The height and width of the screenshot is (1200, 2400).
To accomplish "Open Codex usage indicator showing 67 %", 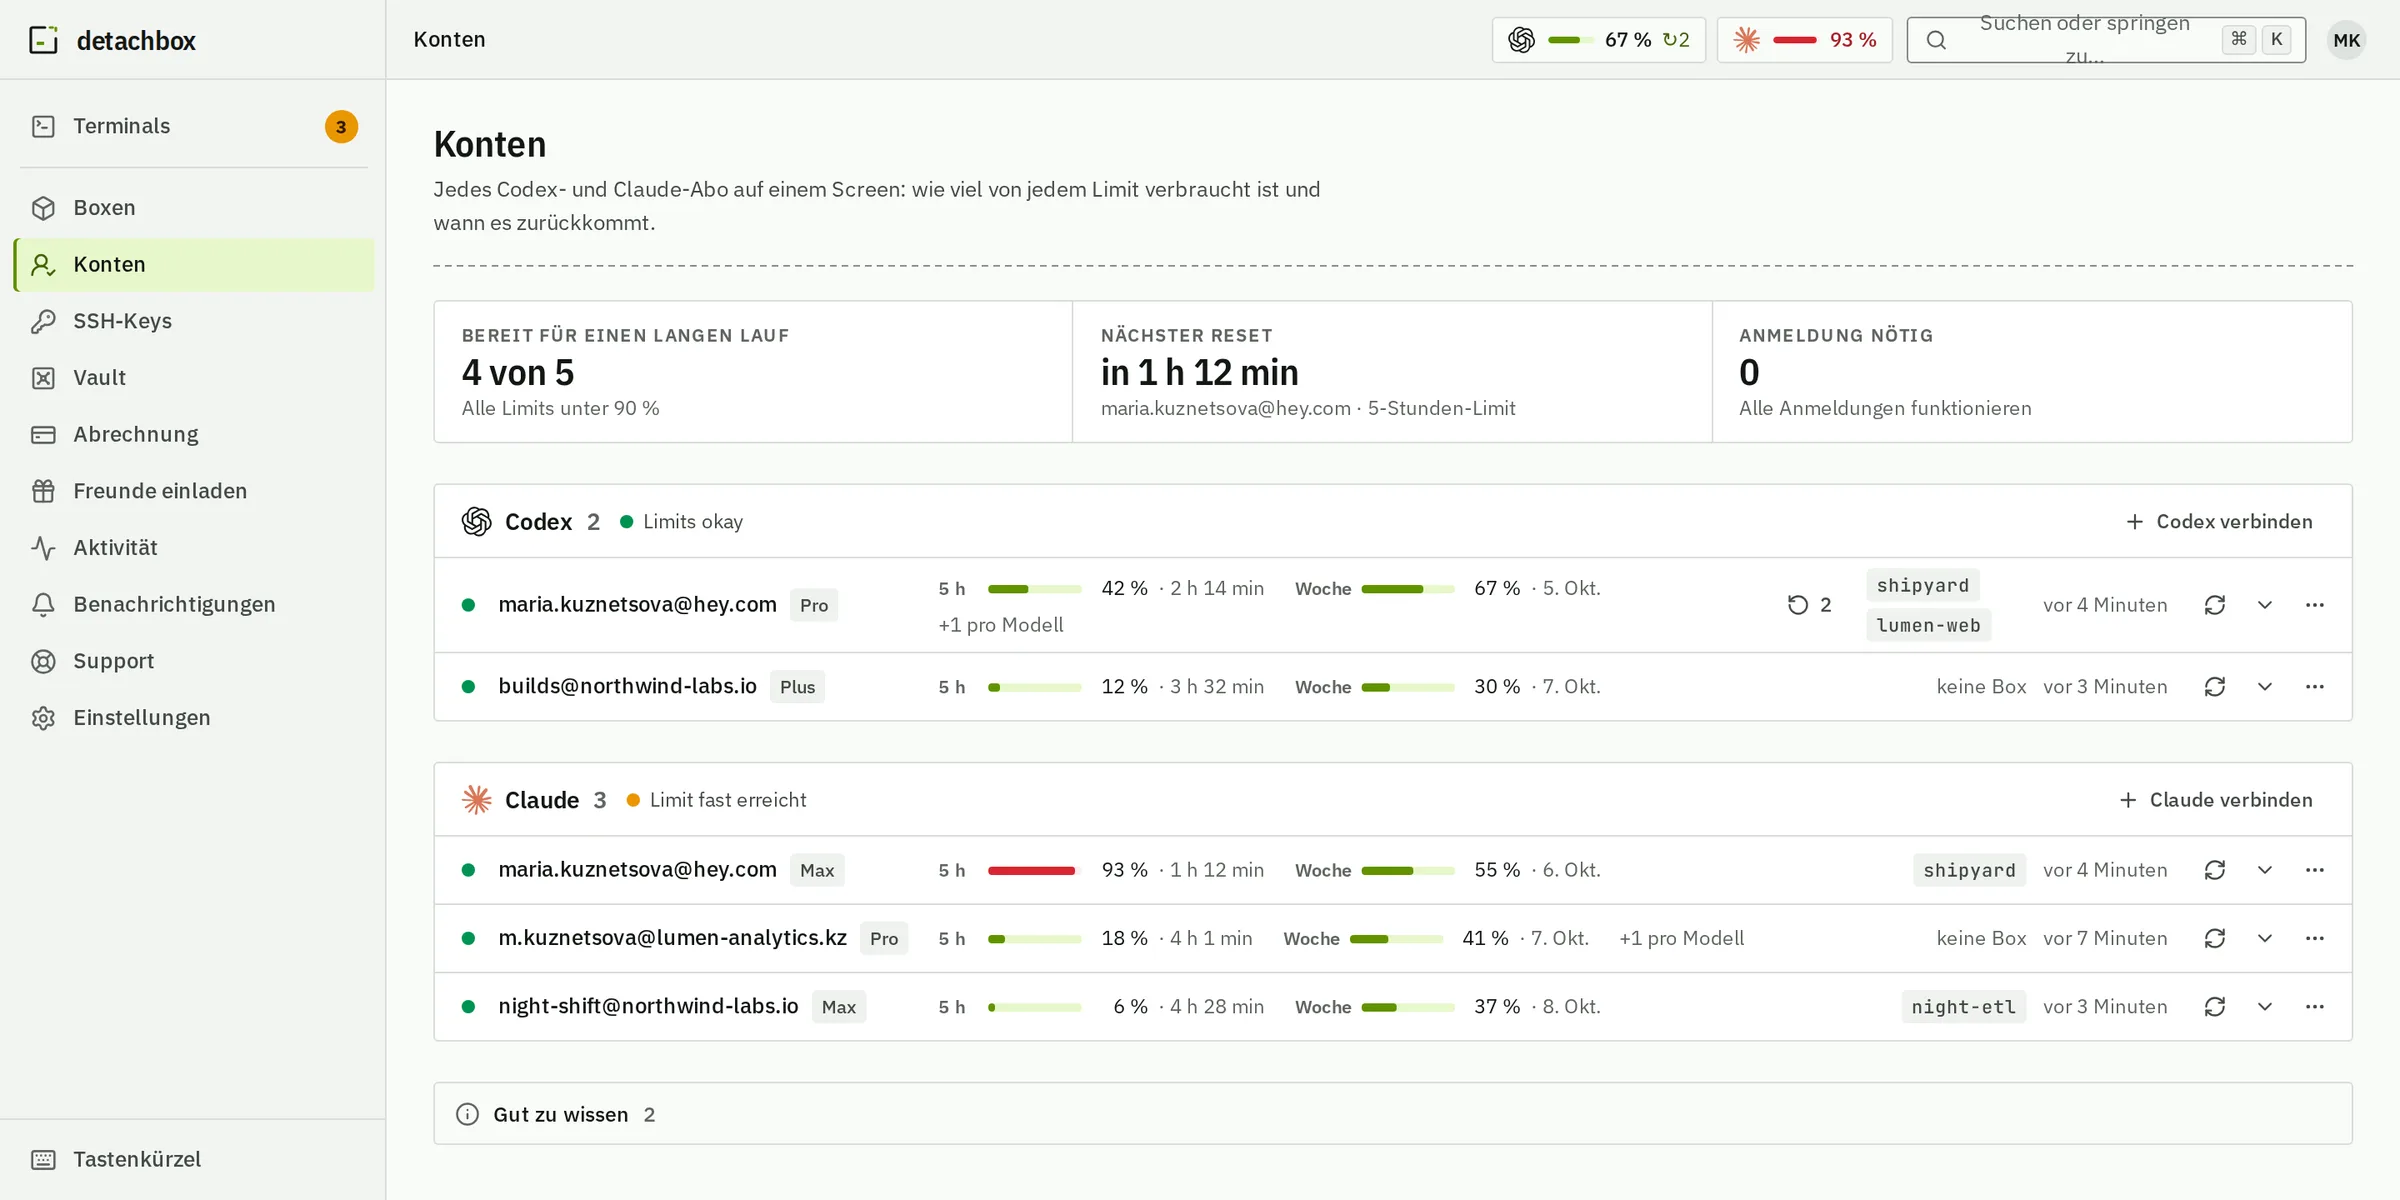I will (1599, 40).
